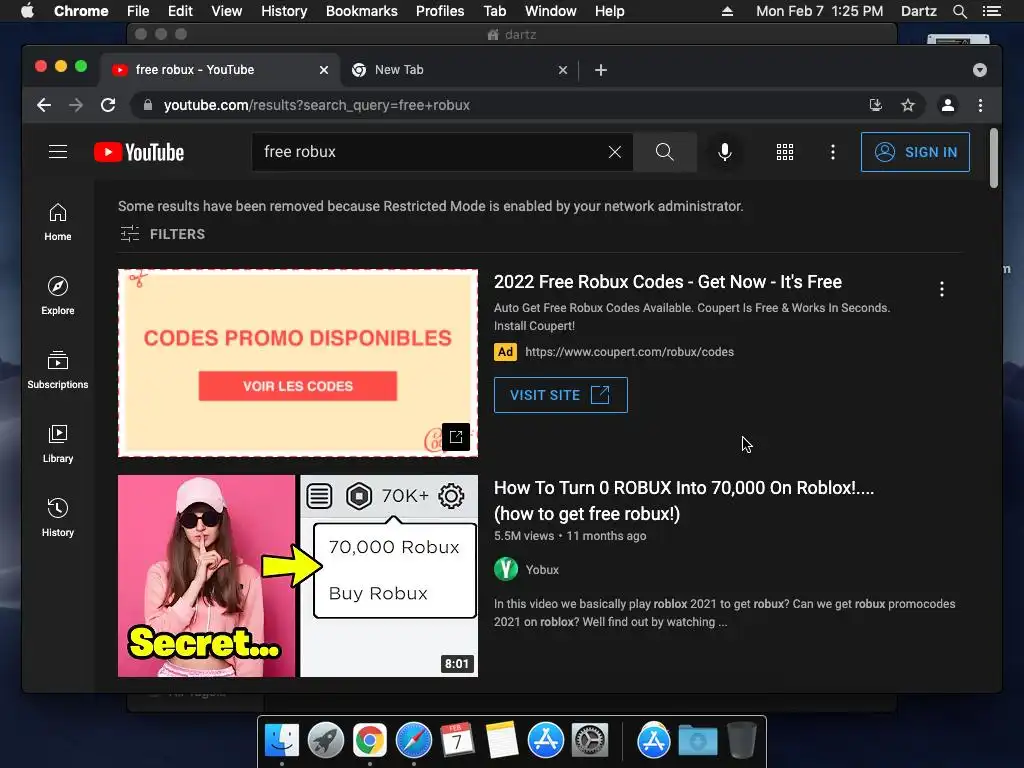Select the free robux - YouTube tab
This screenshot has width=1024, height=768.
219,70
